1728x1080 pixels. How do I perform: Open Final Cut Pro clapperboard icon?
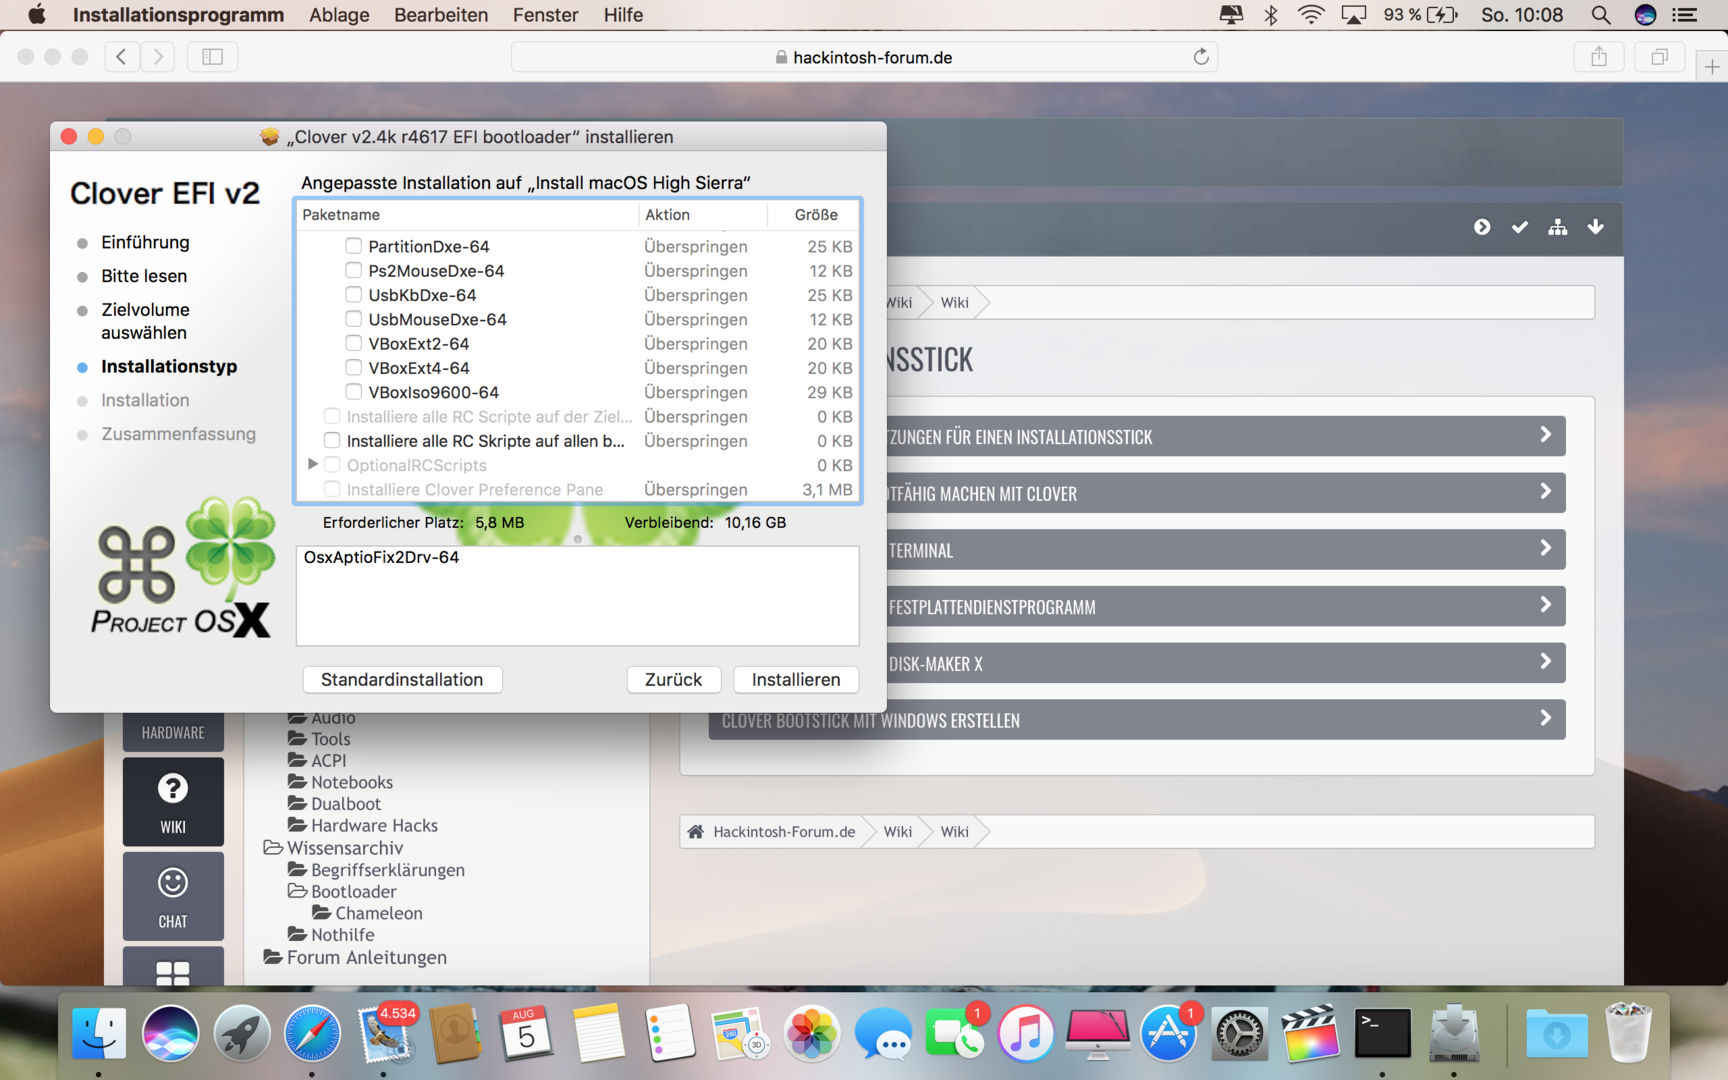point(1310,1033)
